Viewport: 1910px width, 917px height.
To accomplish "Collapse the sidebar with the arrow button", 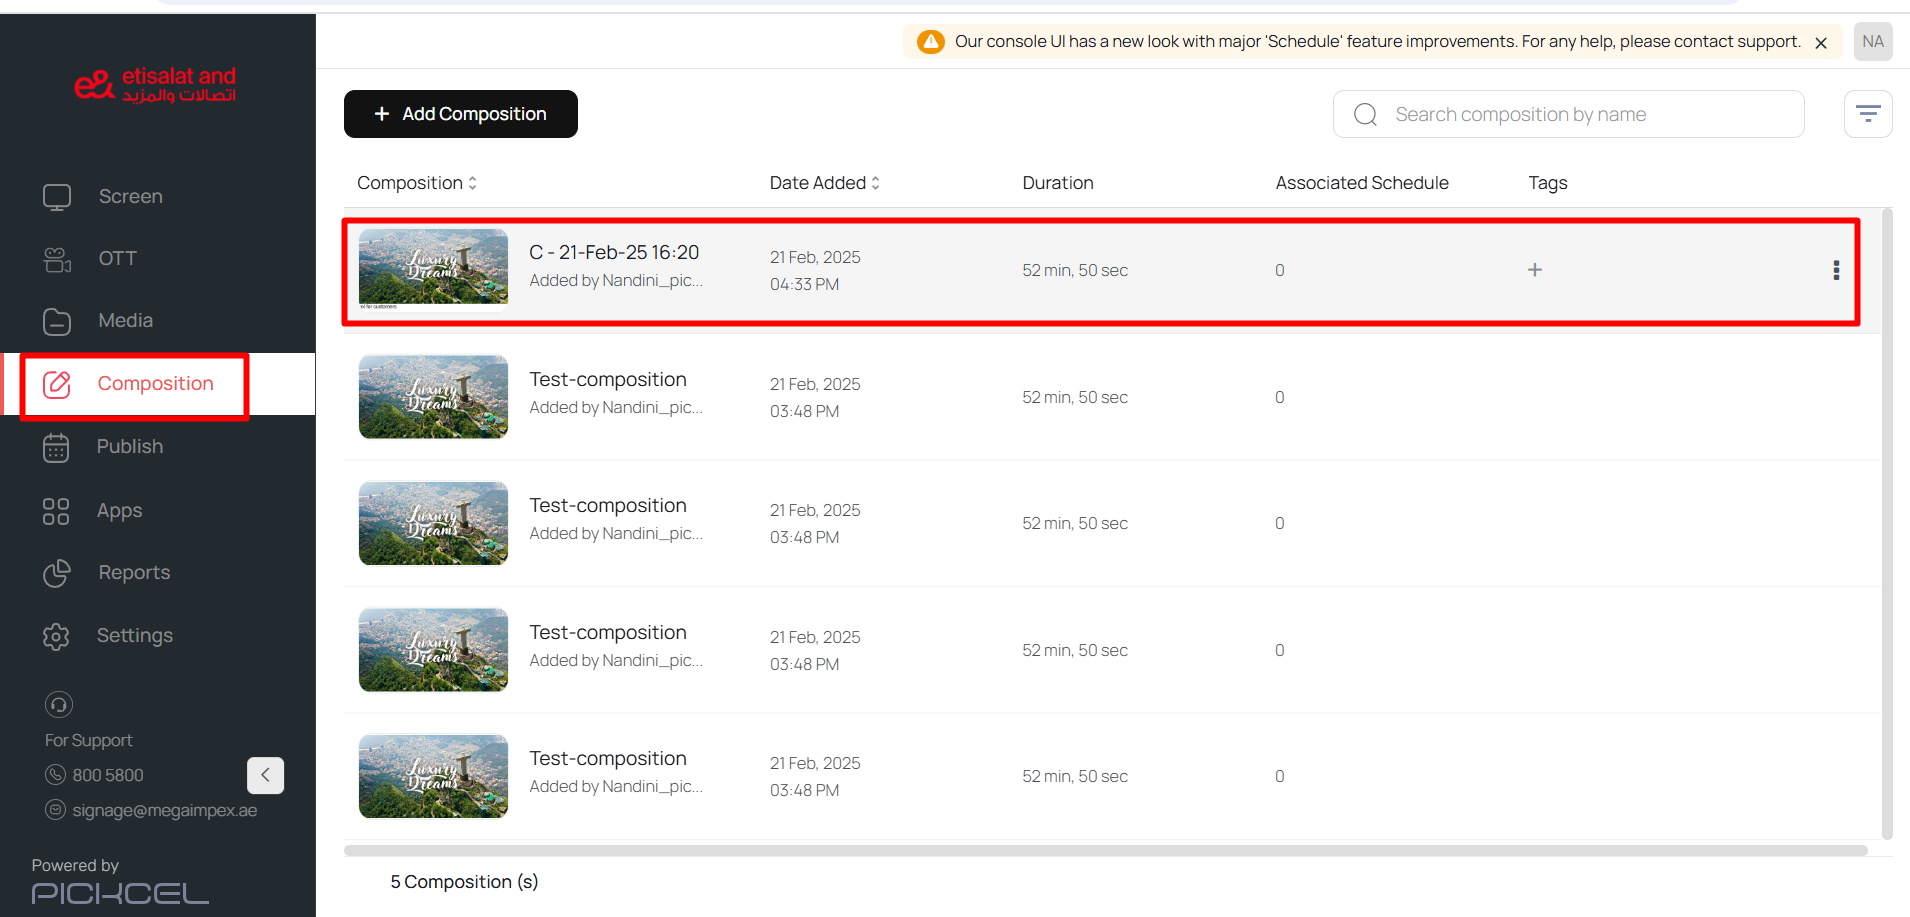I will [x=265, y=775].
